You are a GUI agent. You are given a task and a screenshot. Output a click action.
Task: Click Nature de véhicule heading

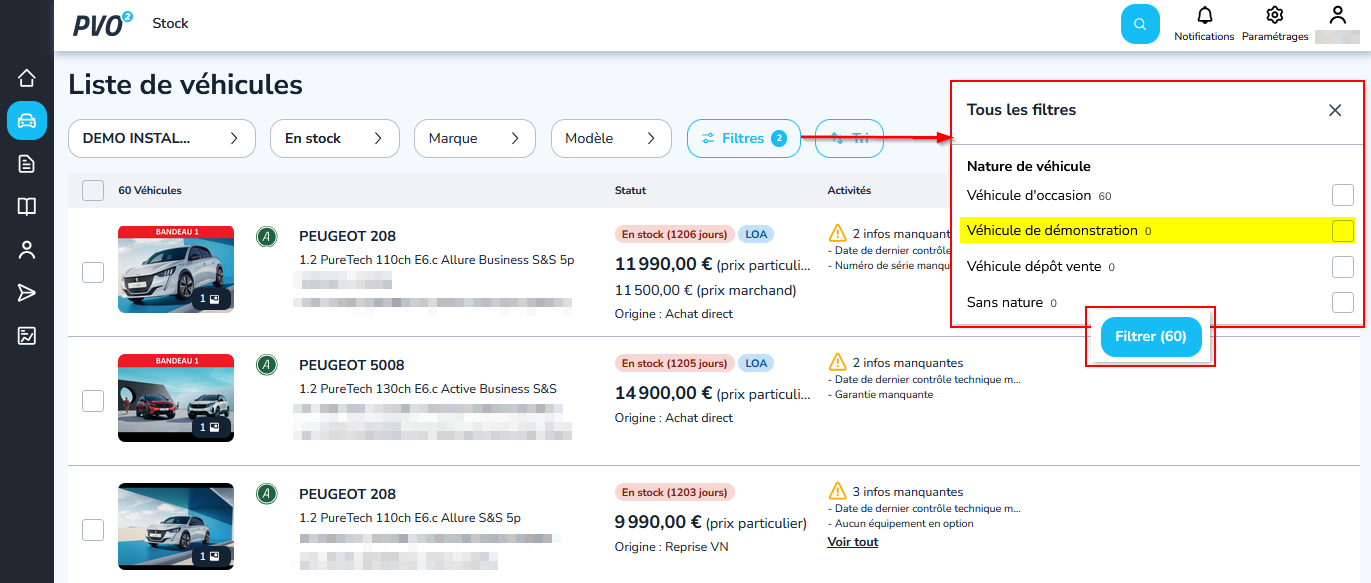(1029, 166)
